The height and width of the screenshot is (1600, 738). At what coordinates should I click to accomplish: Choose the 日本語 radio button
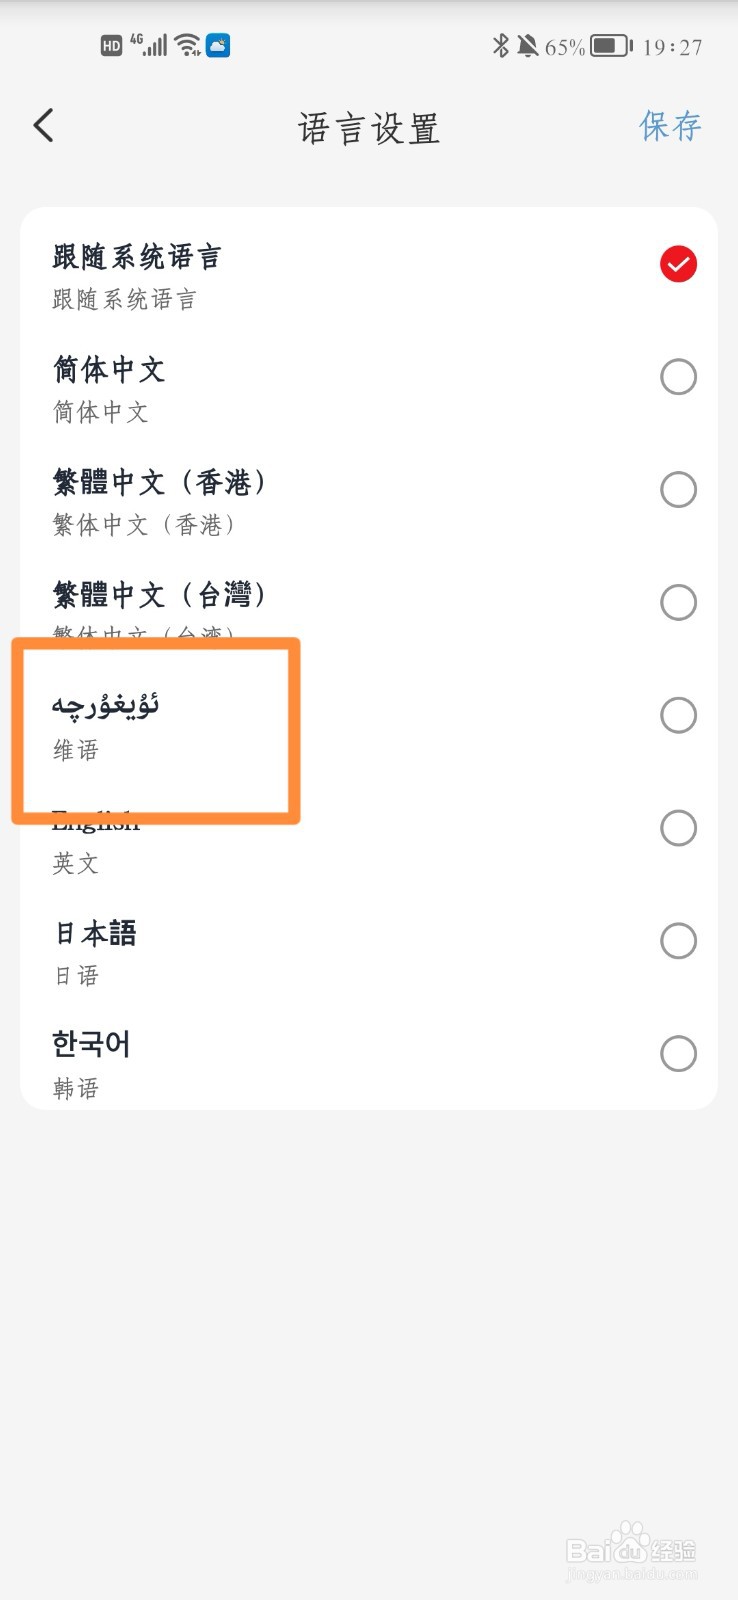pyautogui.click(x=678, y=941)
